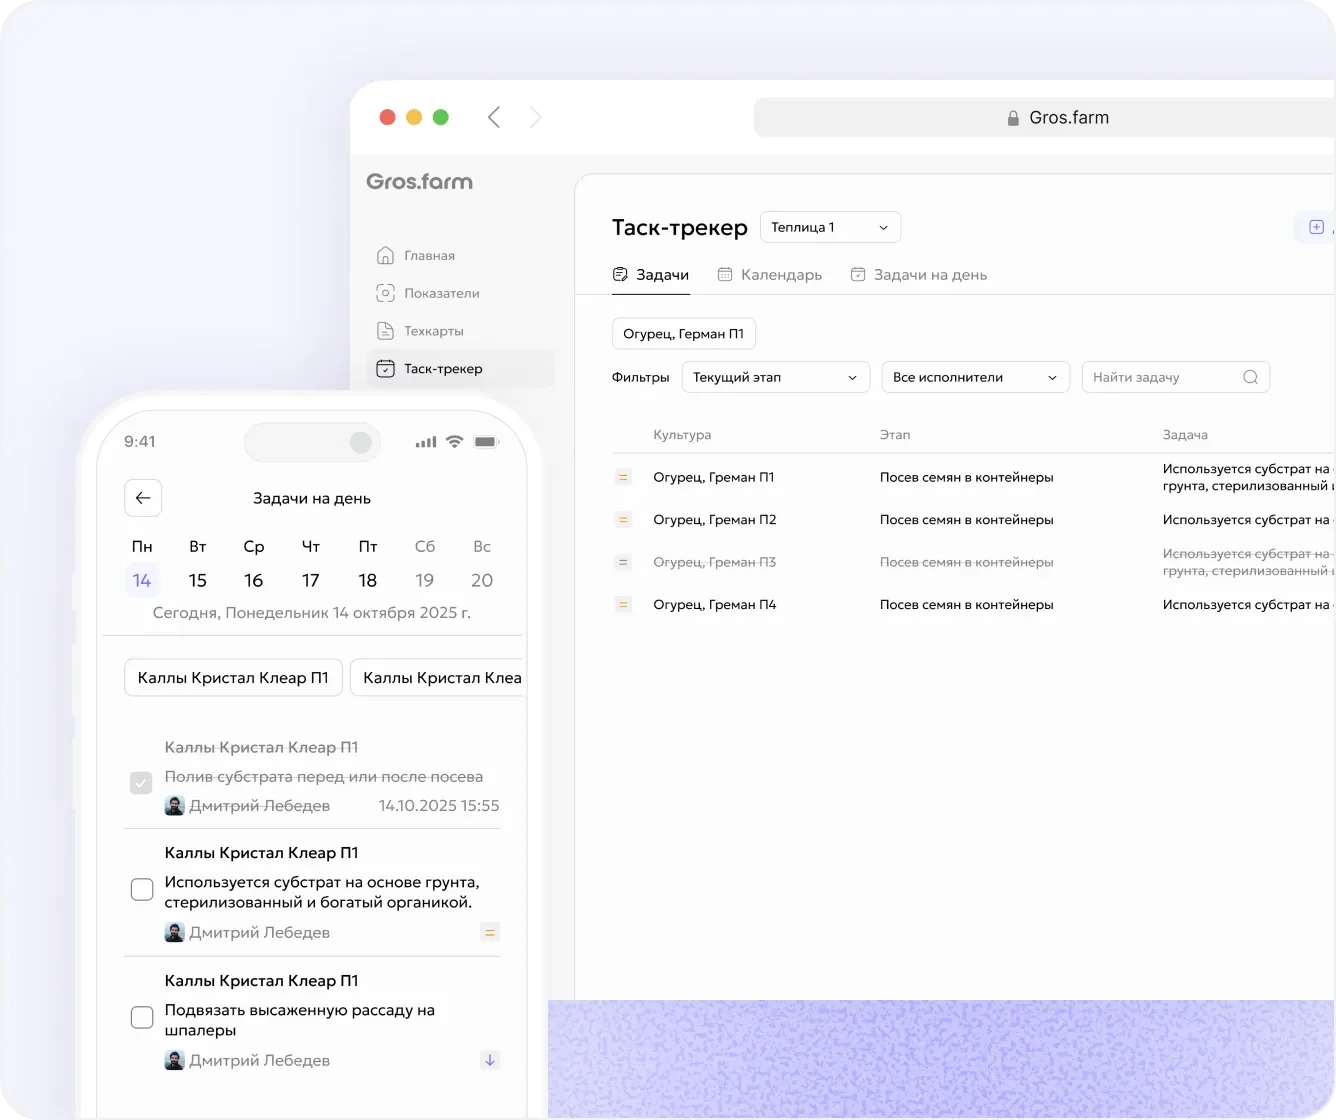Switch to the Календарь tab
The image size is (1336, 1120).
tap(770, 275)
